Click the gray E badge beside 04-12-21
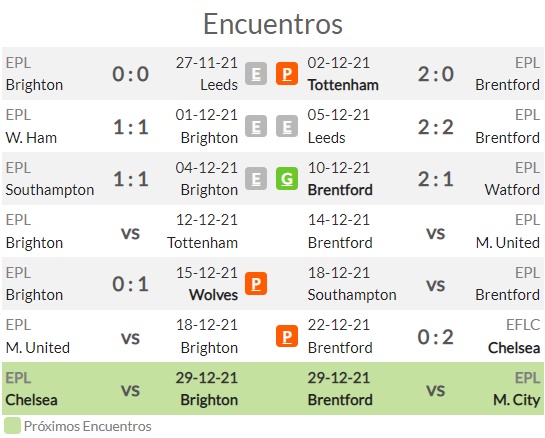545x438 pixels. point(256,179)
